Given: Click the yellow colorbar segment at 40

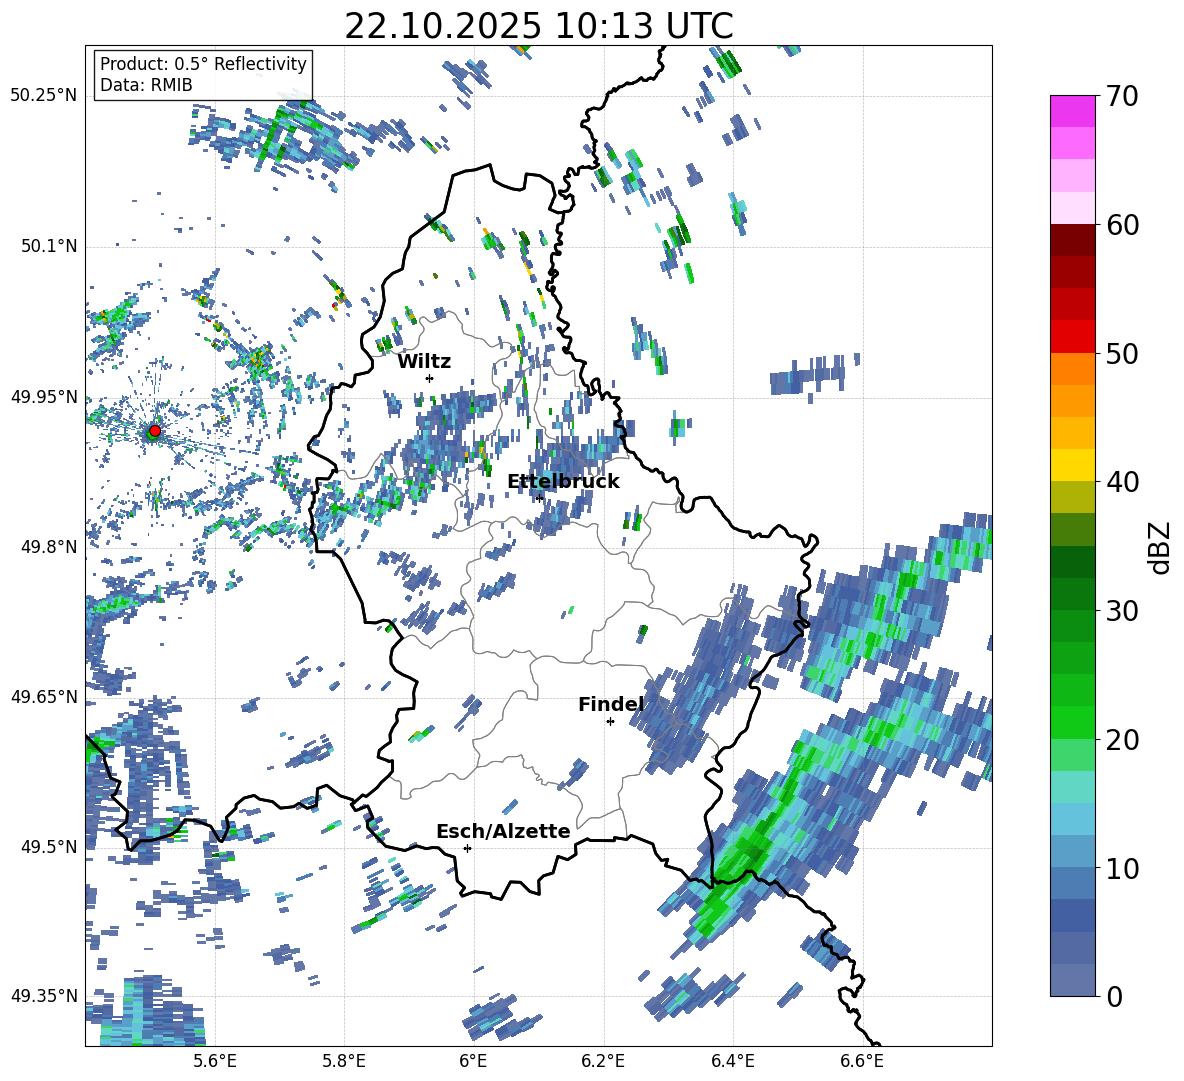Looking at the screenshot, I should coord(1072,465).
